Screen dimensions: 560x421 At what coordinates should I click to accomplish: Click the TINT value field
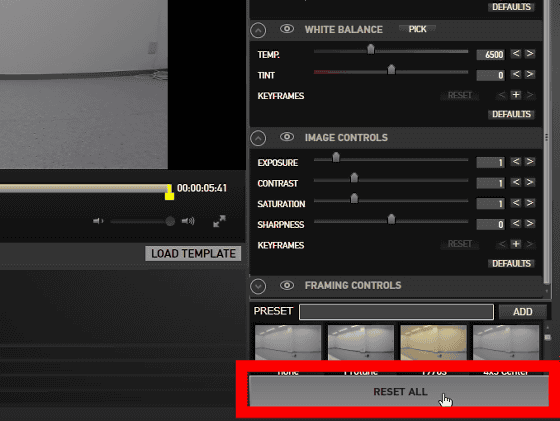point(491,75)
